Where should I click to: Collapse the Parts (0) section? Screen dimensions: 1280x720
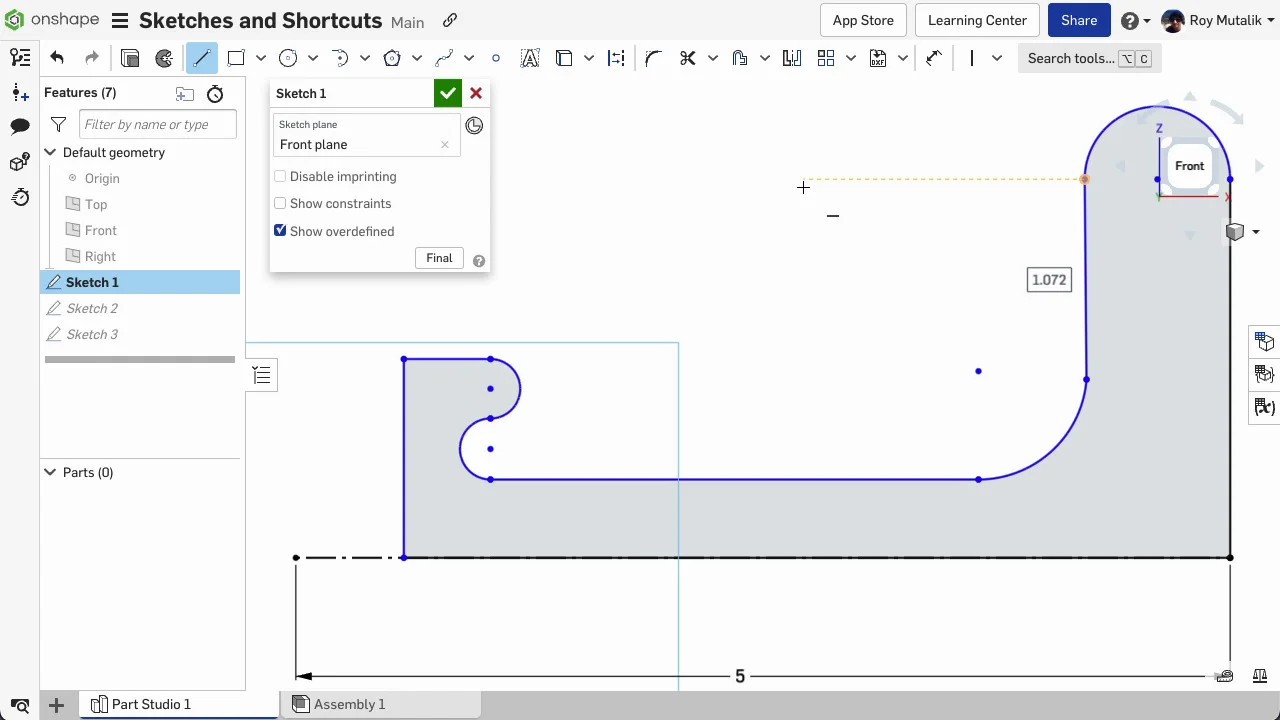click(50, 472)
